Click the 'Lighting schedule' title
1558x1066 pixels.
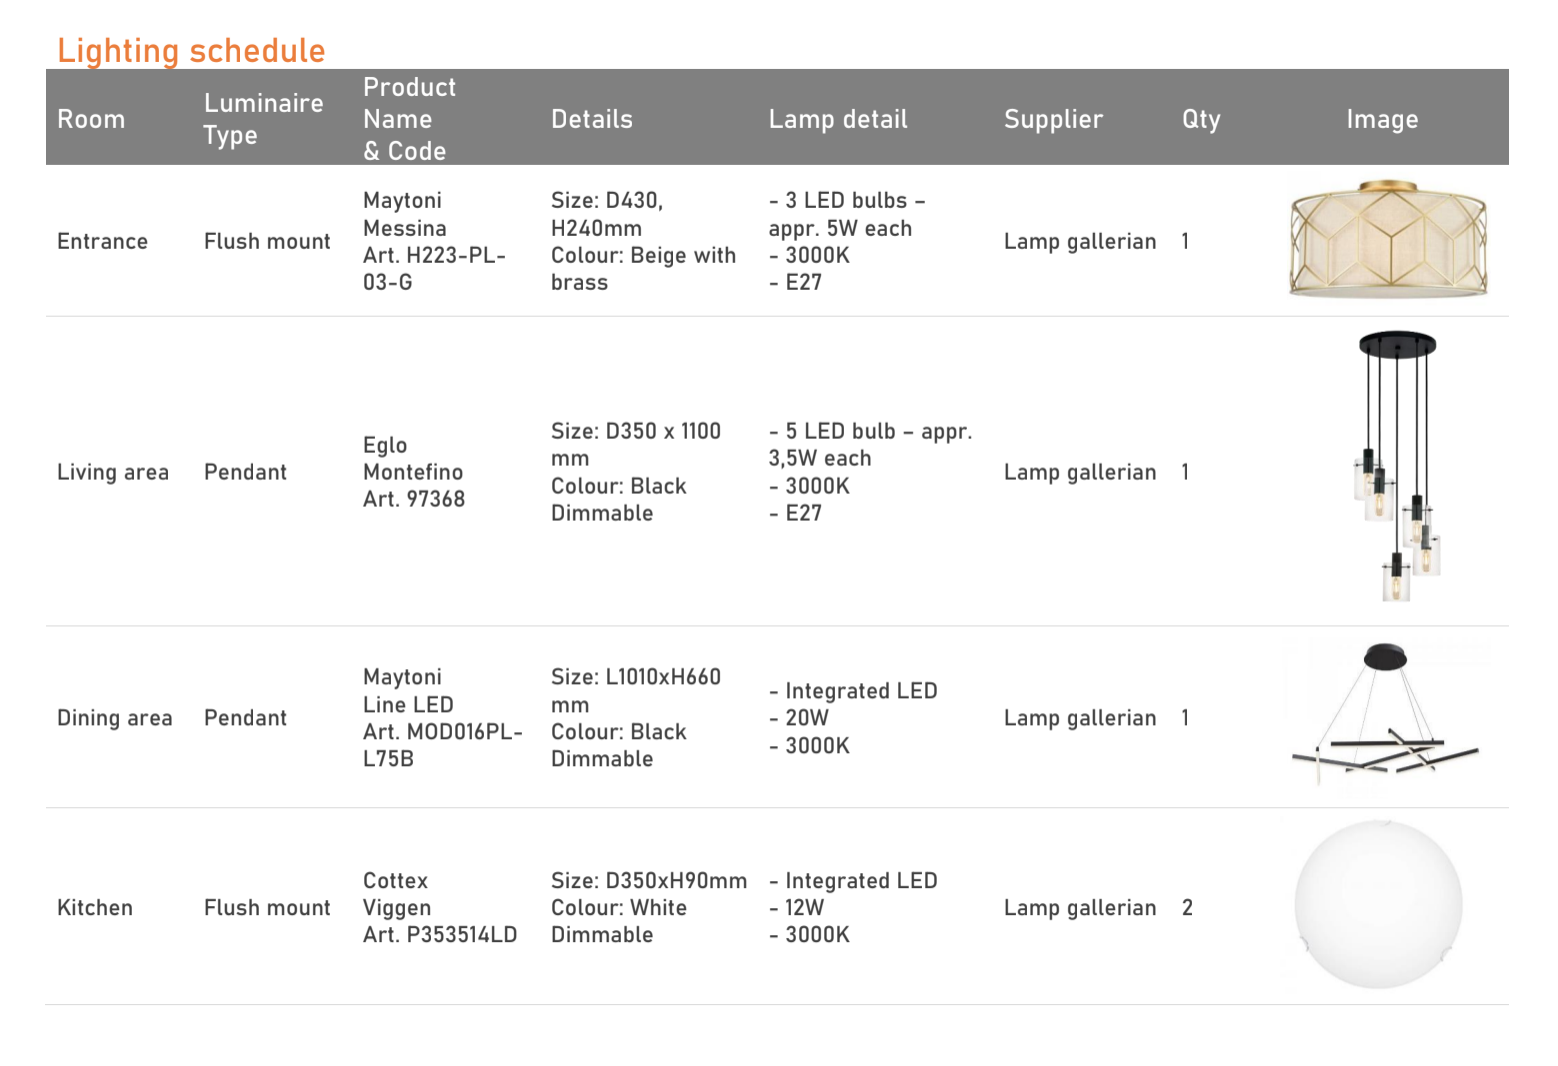point(191,50)
